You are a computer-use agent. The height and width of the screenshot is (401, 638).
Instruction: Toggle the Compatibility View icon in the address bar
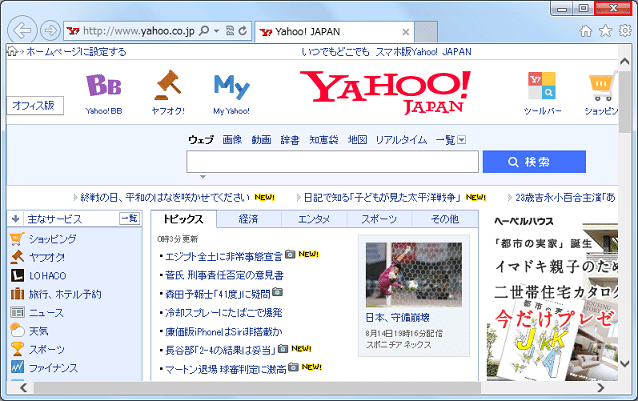230,31
